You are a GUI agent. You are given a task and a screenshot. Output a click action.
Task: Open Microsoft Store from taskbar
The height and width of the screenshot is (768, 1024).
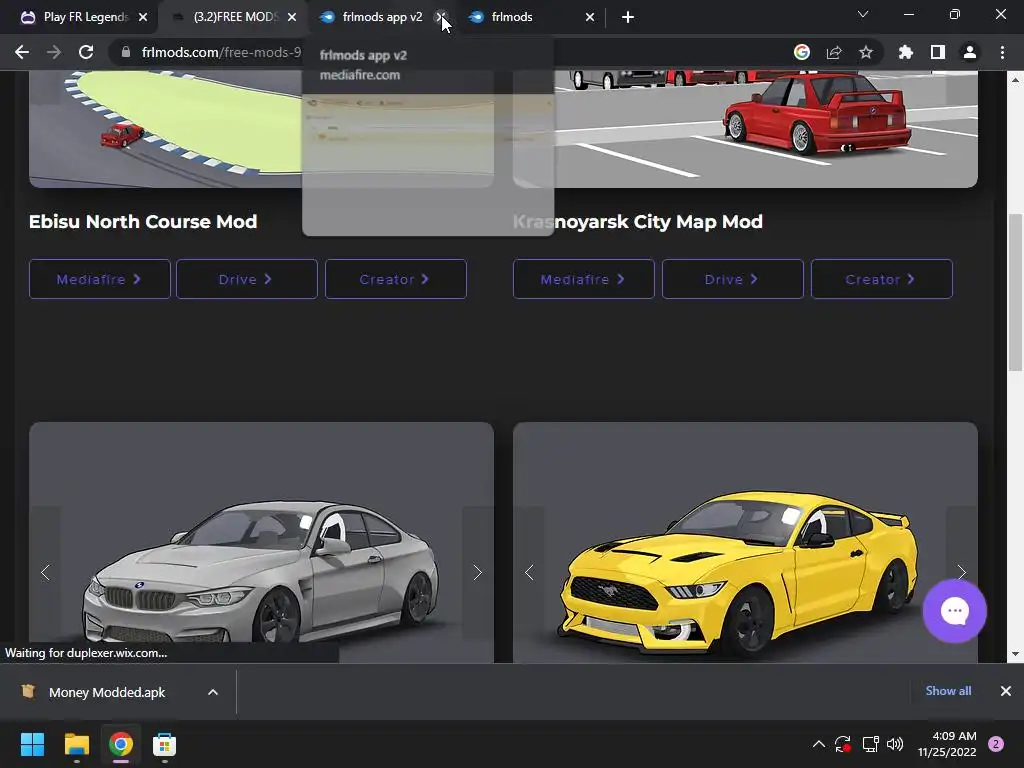pyautogui.click(x=164, y=744)
